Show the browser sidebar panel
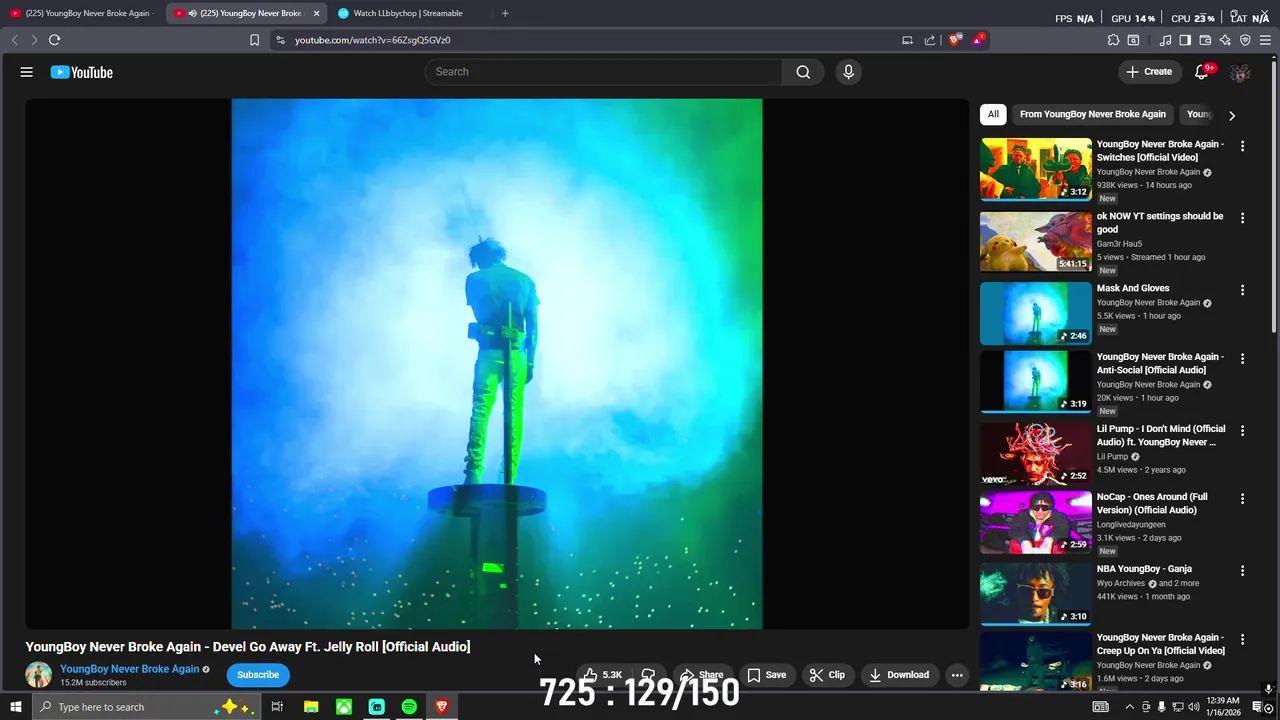Screen dimensions: 1280x720 [x=1185, y=40]
